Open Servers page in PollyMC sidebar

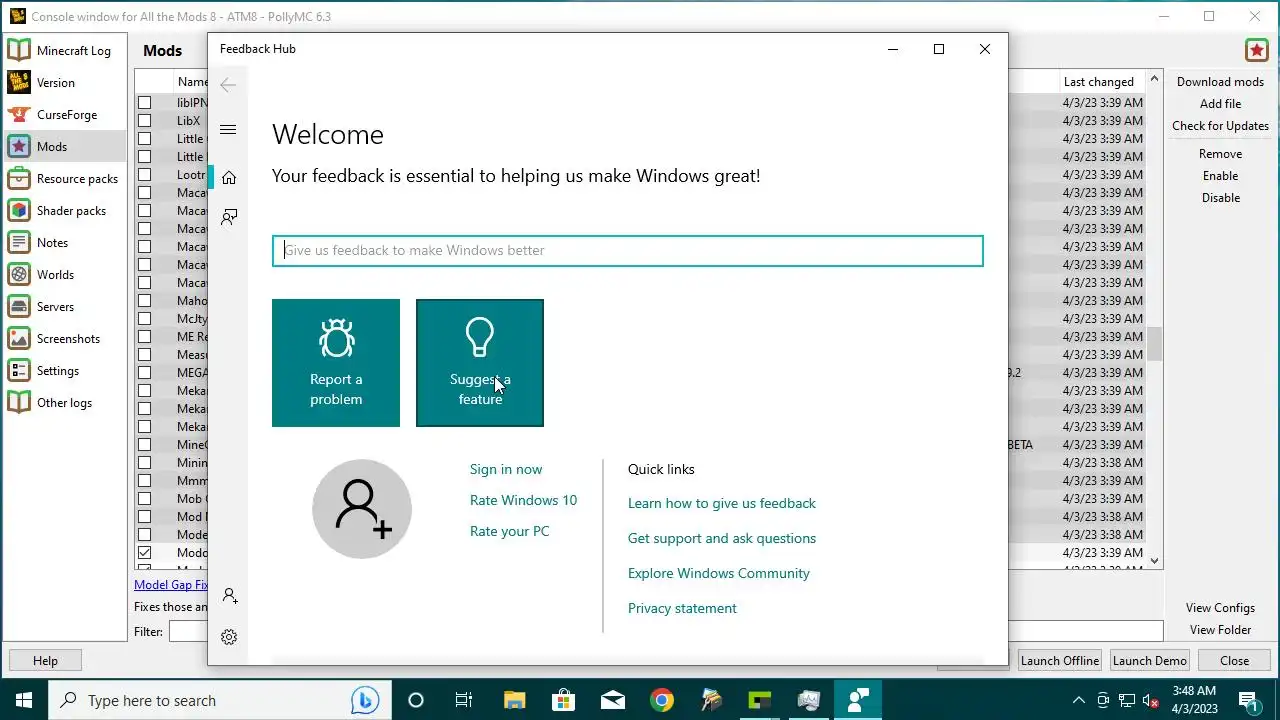[66, 306]
